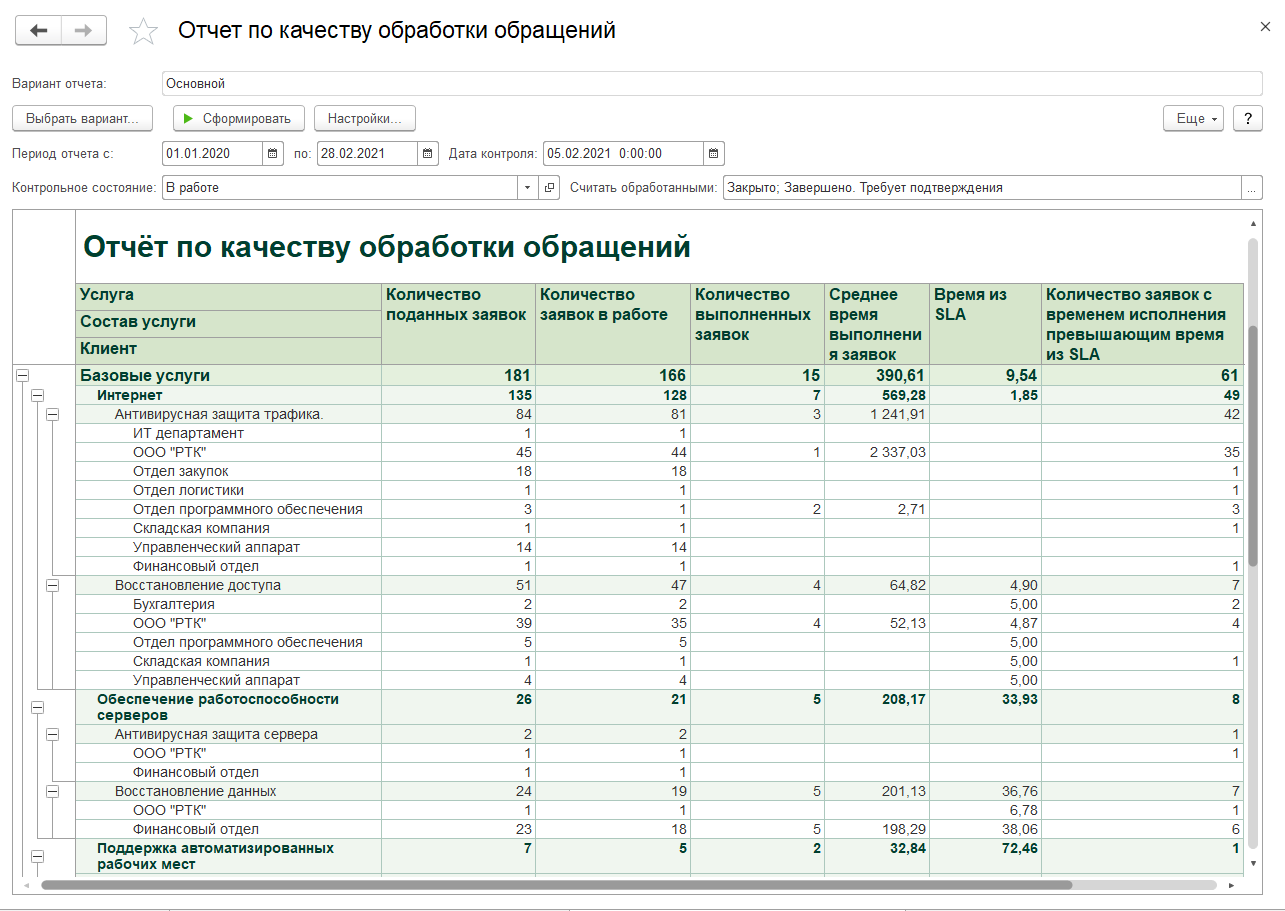Screen dimensions: 1285x911
Task: Collapse the Восстановление доступа group
Action: point(54,585)
